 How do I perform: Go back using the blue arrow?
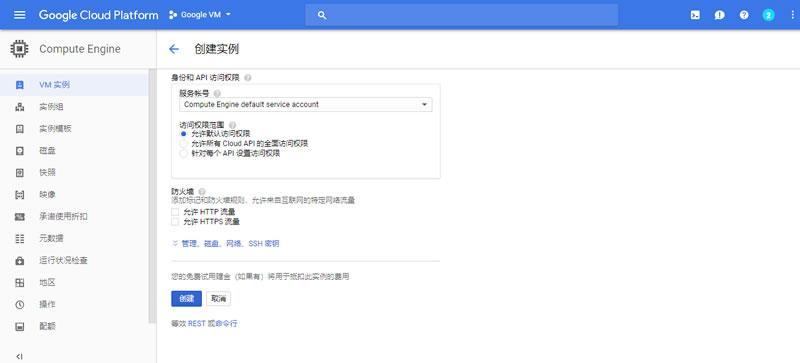coord(174,49)
